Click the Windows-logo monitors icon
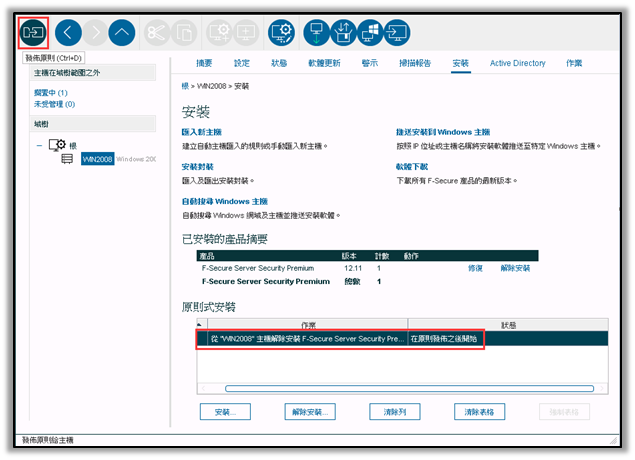 coord(370,32)
